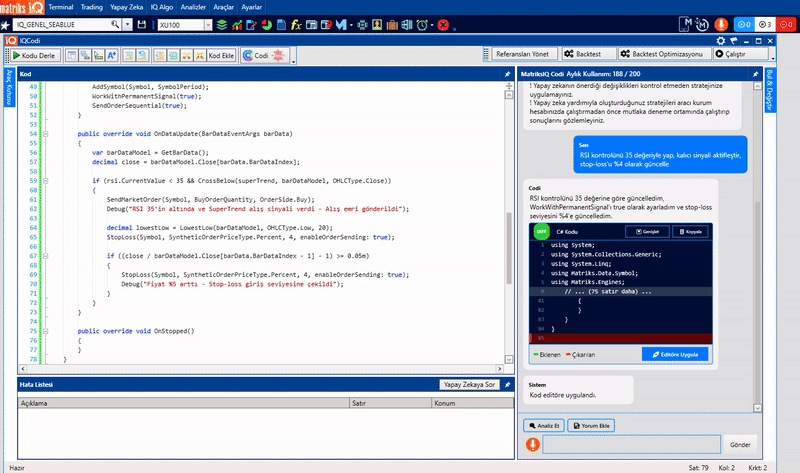Click the alarm clock icon

tap(422, 24)
